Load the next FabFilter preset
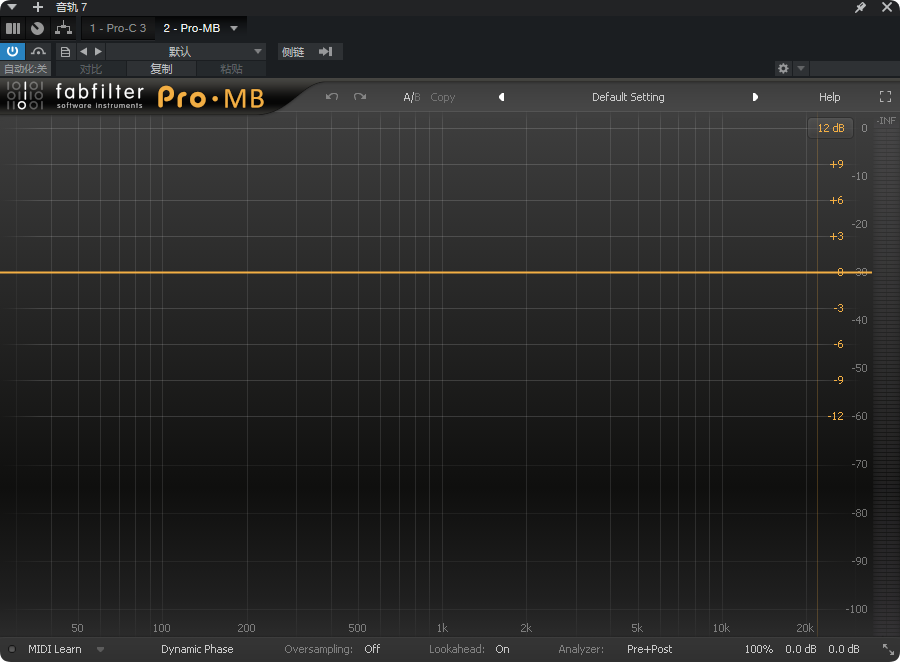The width and height of the screenshot is (900, 662). (x=755, y=97)
